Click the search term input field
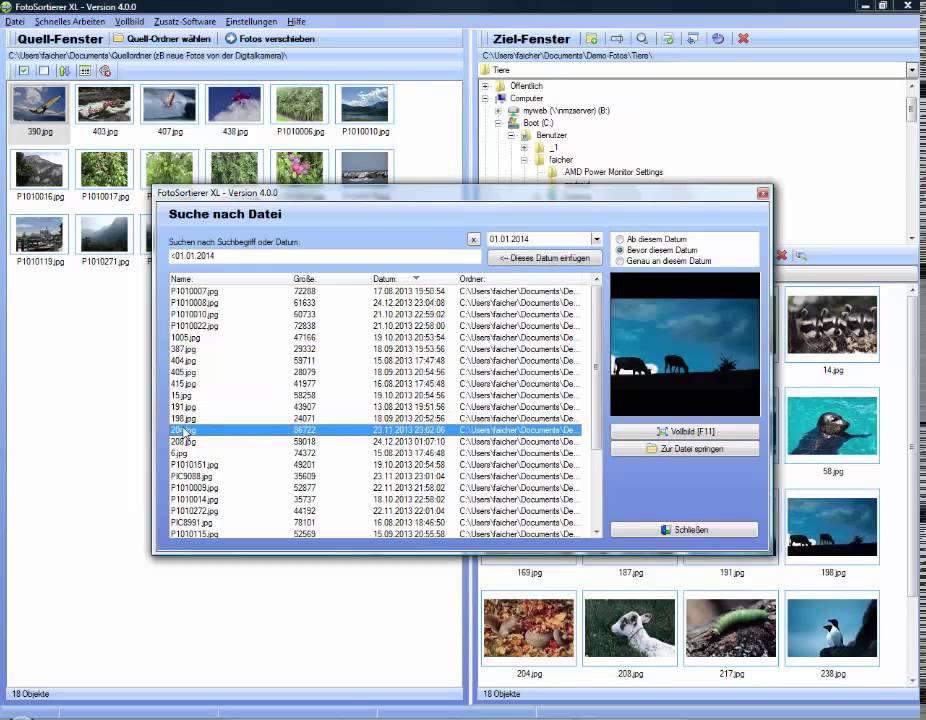Screen dimensions: 926x720 click(x=324, y=256)
